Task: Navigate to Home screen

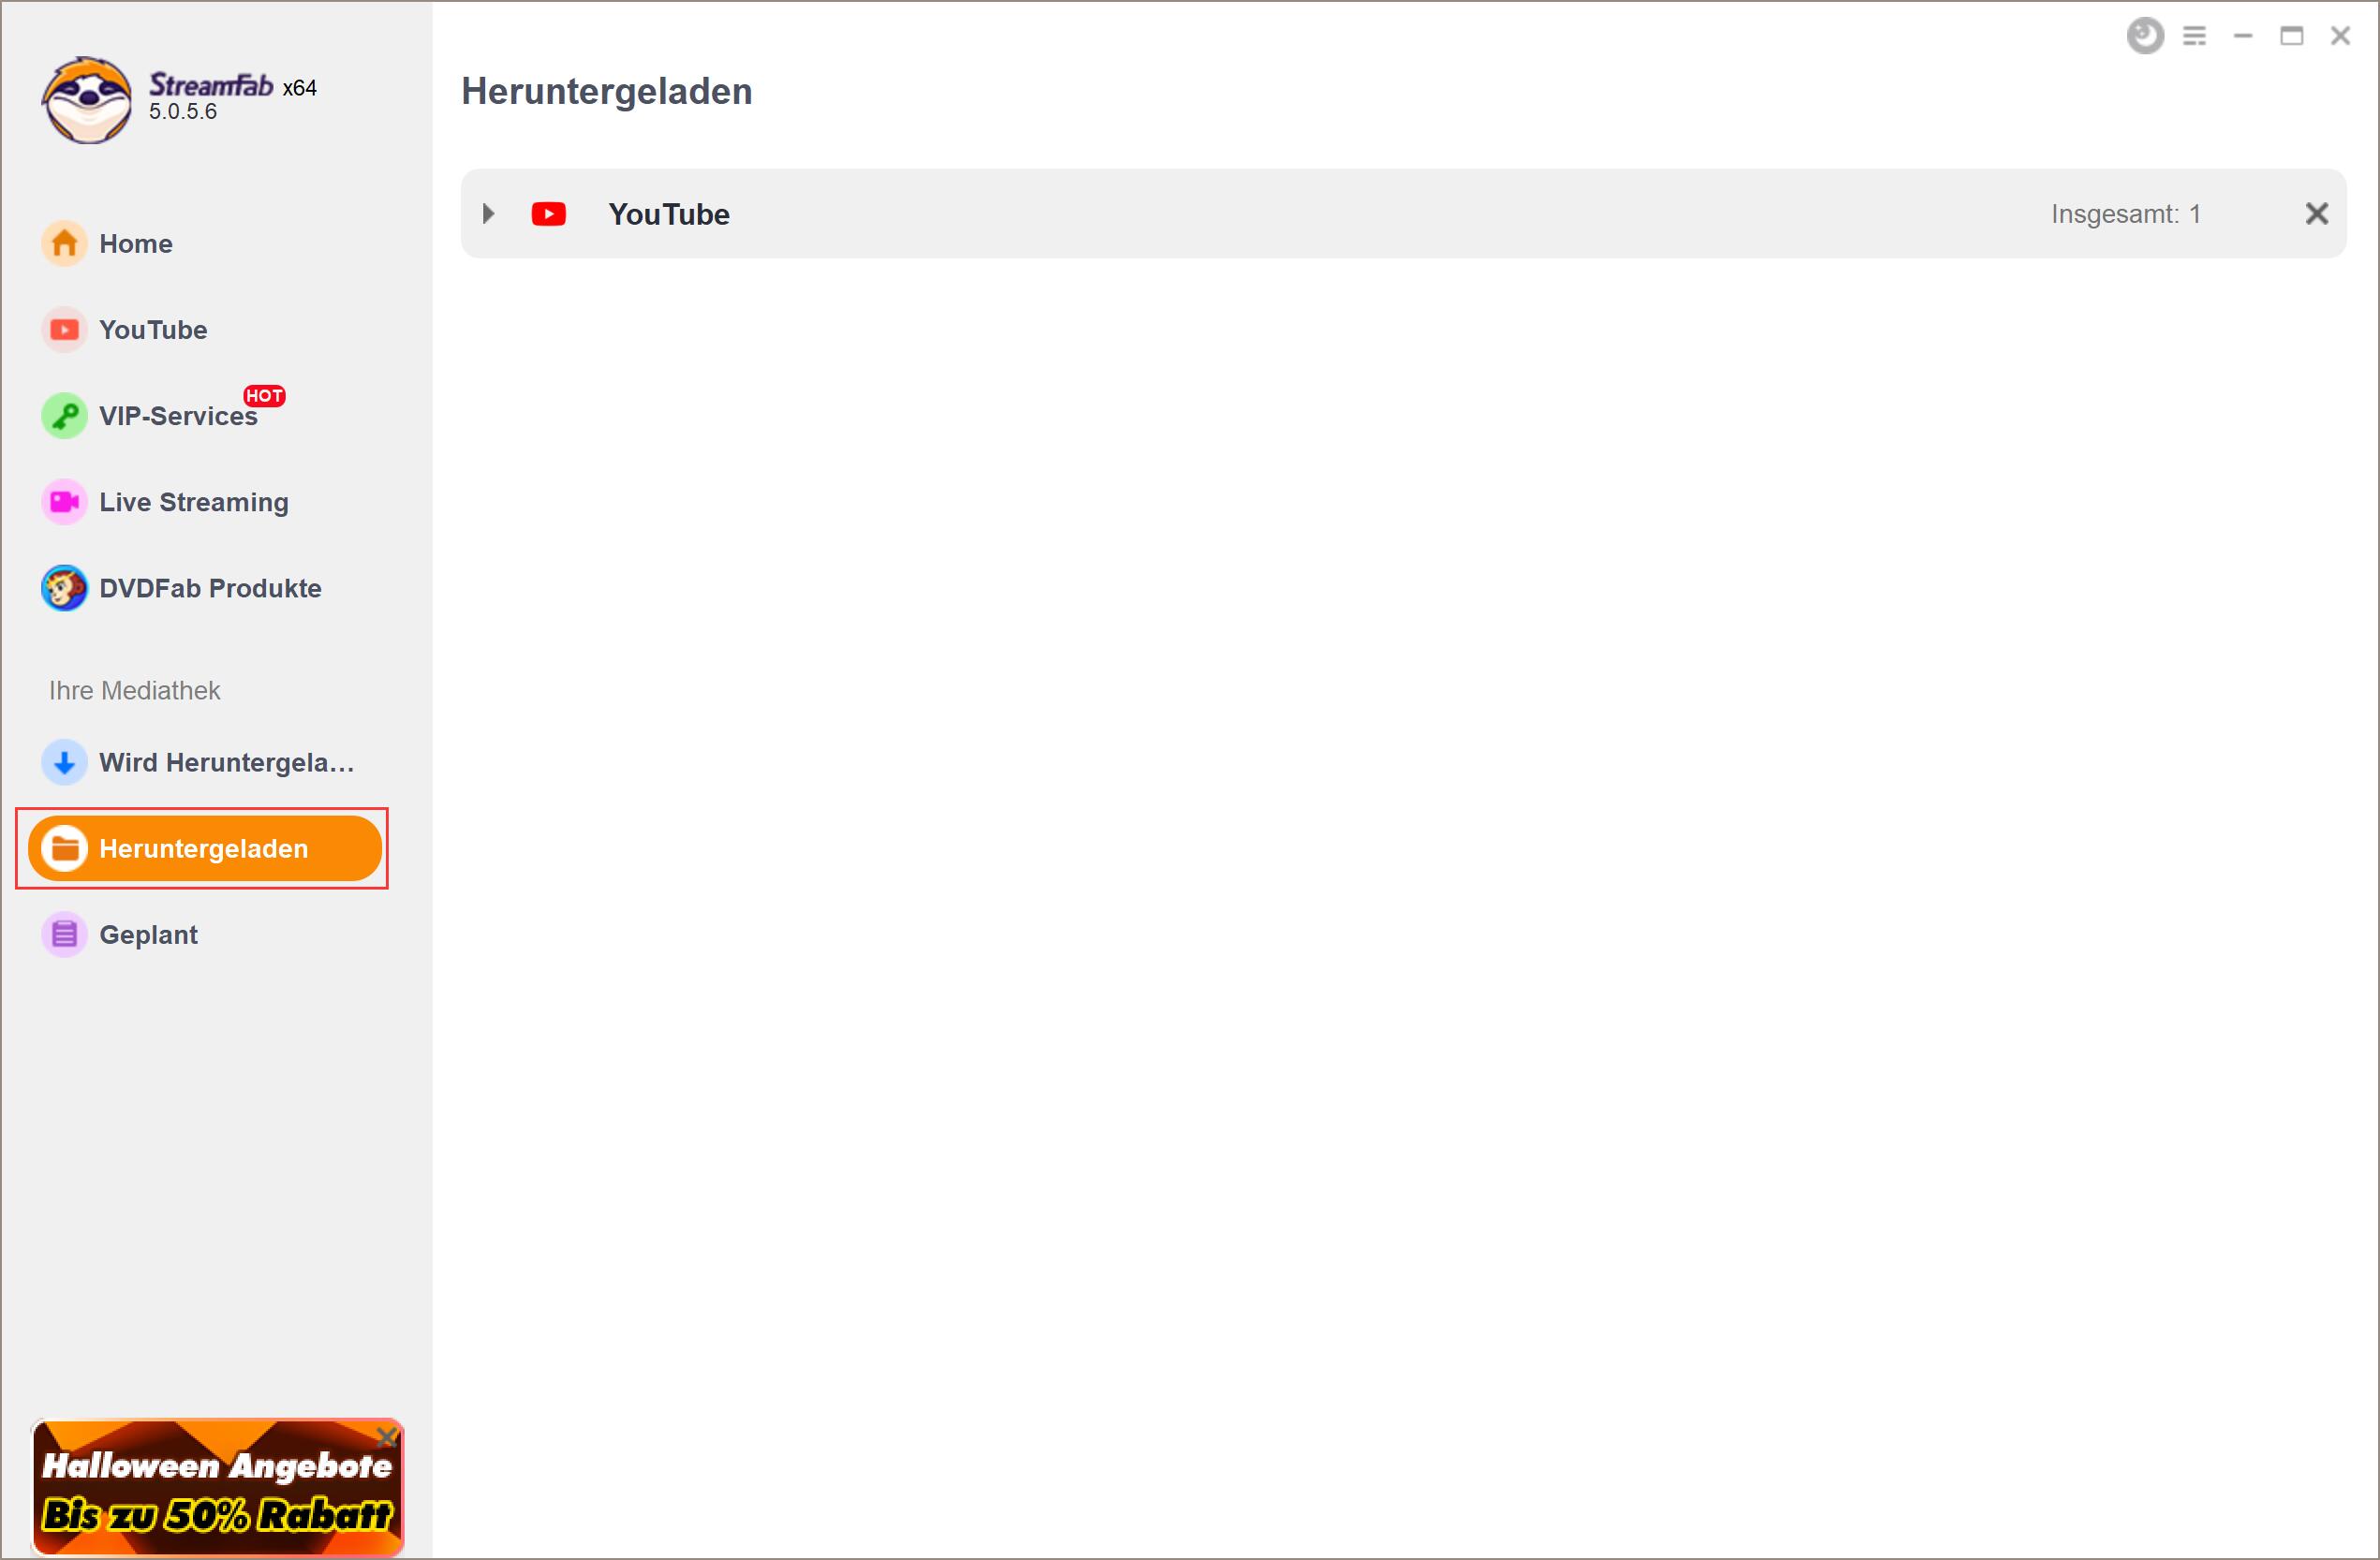Action: 136,242
